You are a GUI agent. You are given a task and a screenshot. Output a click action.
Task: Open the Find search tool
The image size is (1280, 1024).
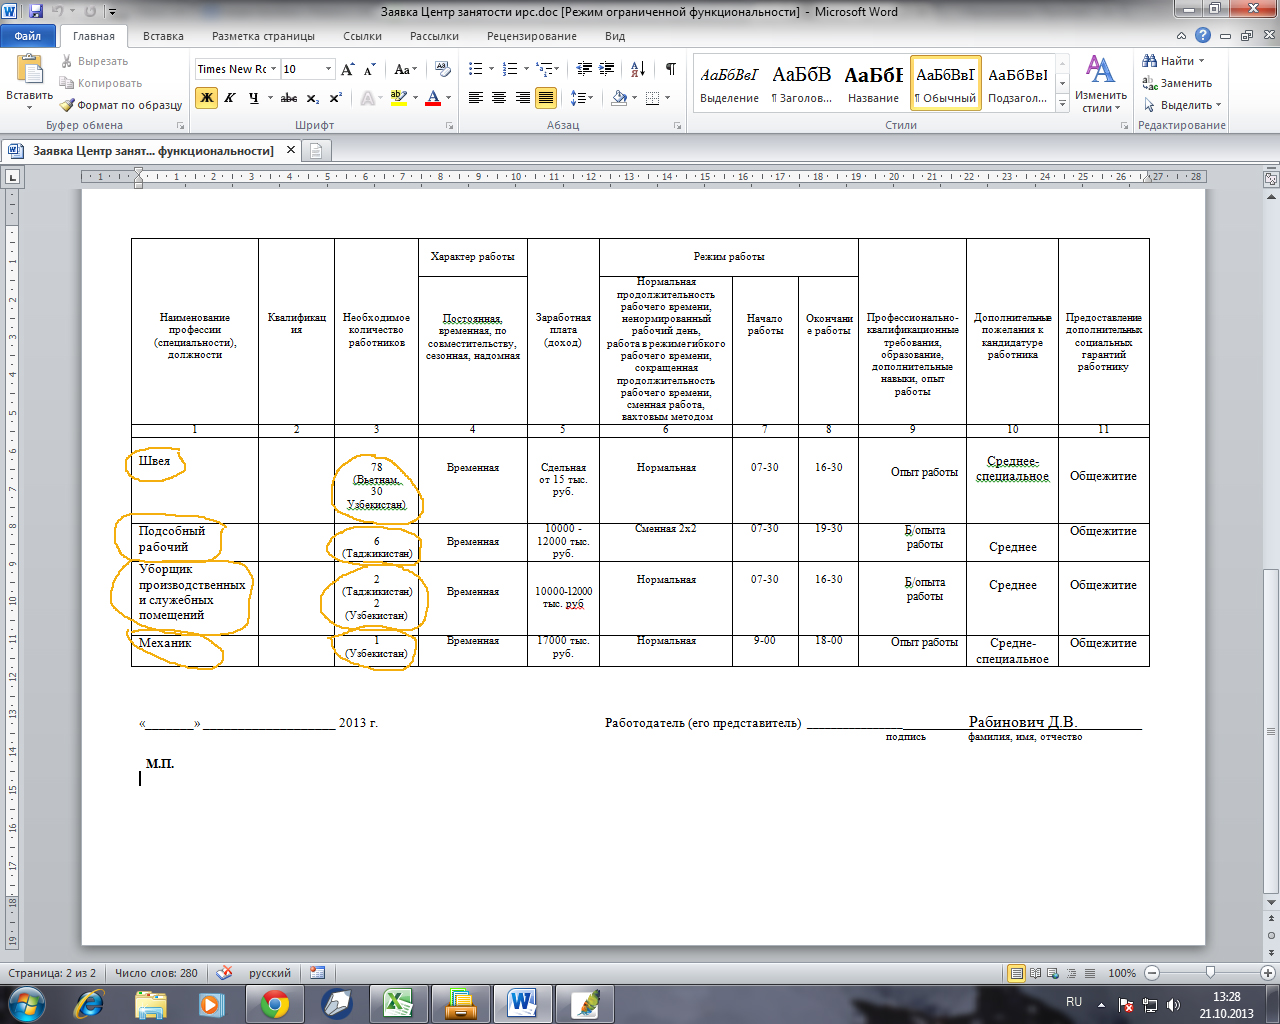coord(1169,61)
